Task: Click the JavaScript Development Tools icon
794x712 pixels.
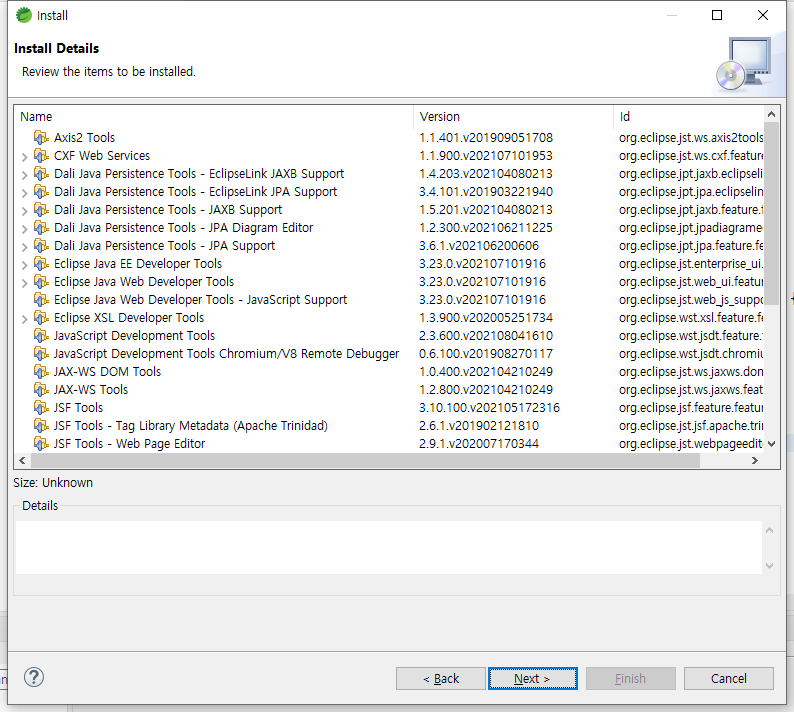Action: 41,335
